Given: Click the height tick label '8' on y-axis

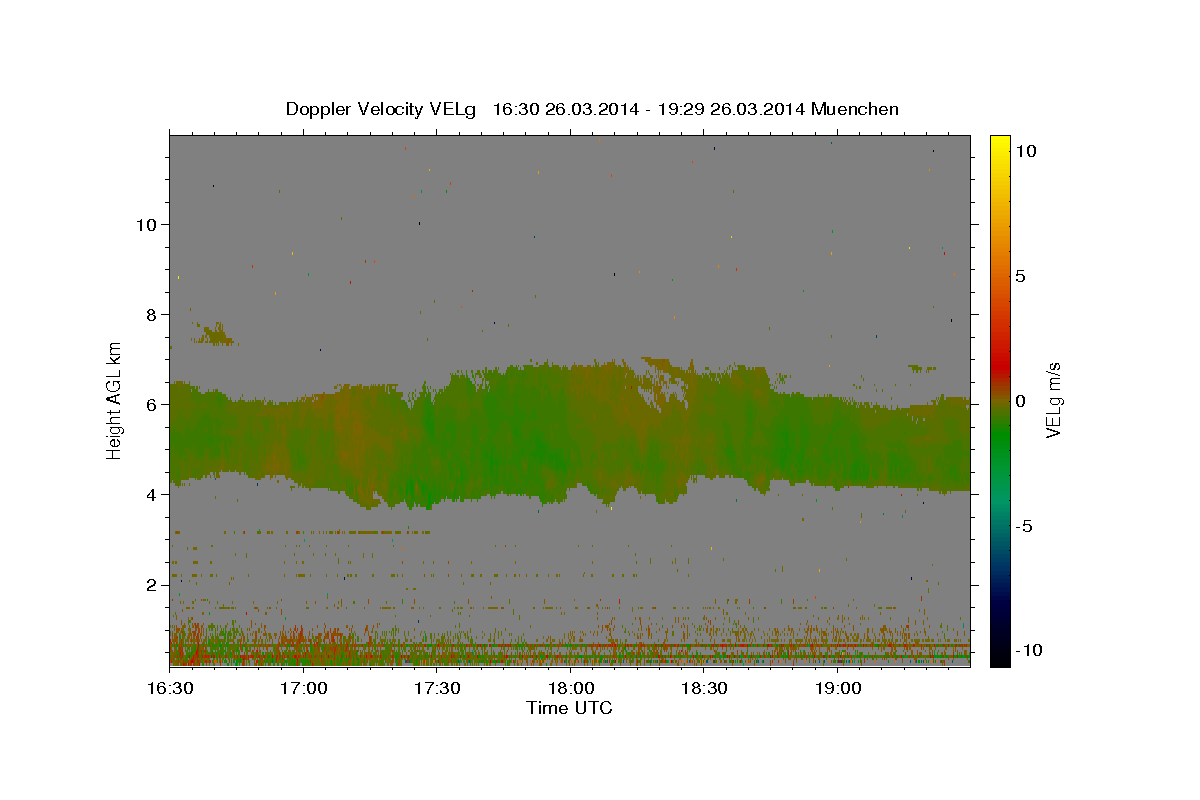Looking at the screenshot, I should [x=151, y=314].
